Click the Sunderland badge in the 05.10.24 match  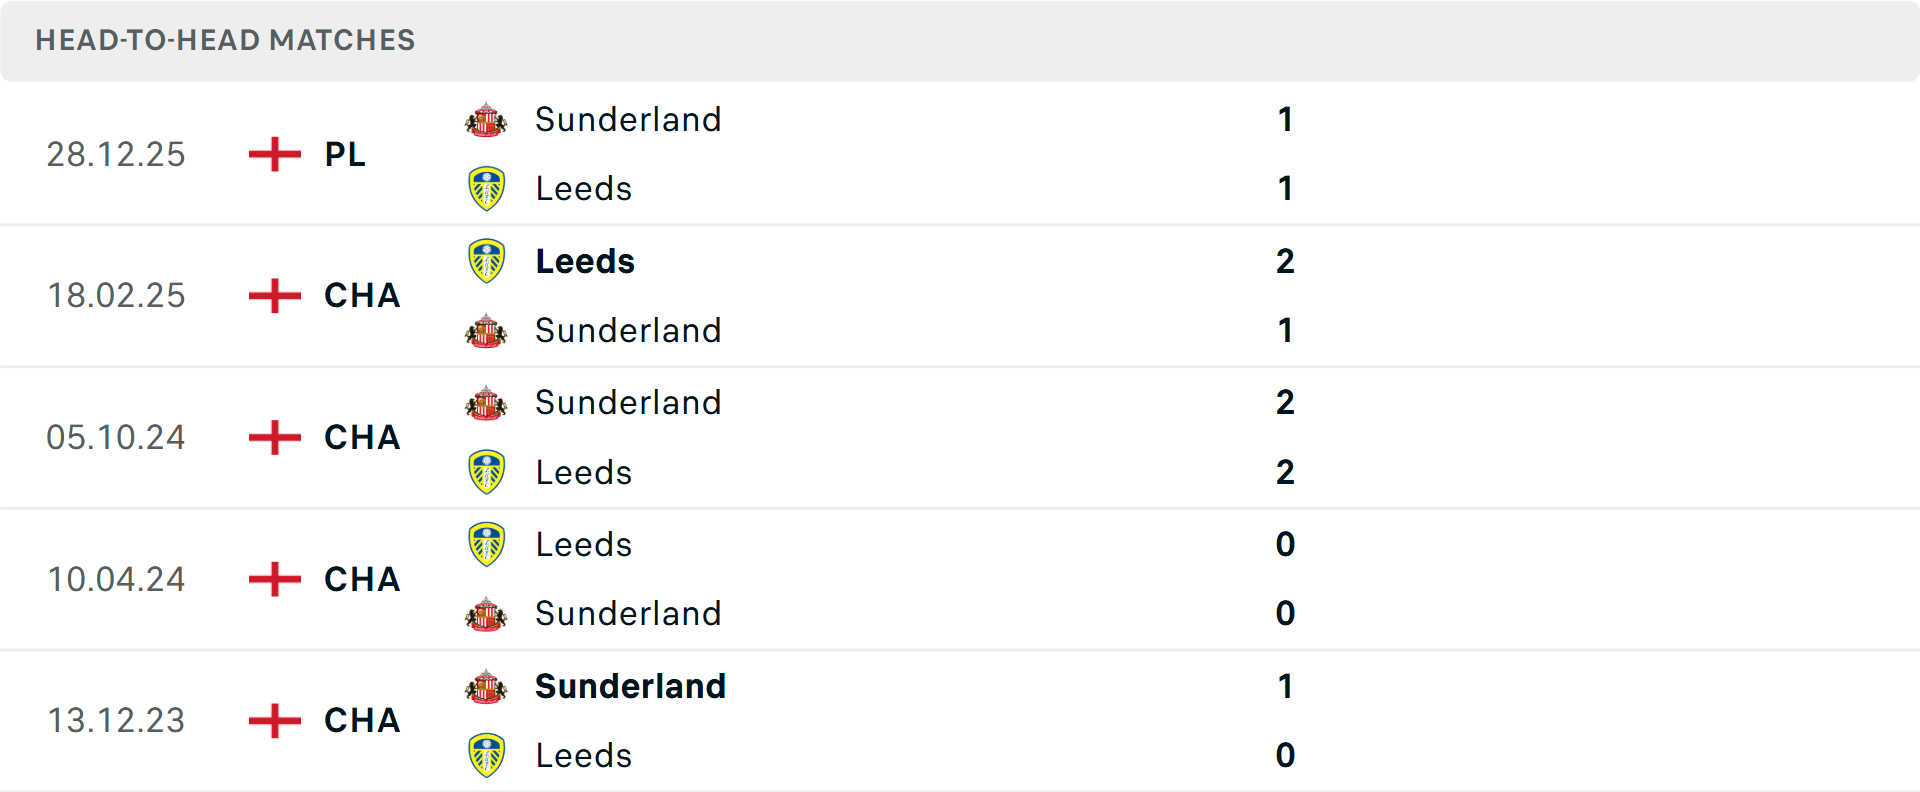[x=486, y=403]
